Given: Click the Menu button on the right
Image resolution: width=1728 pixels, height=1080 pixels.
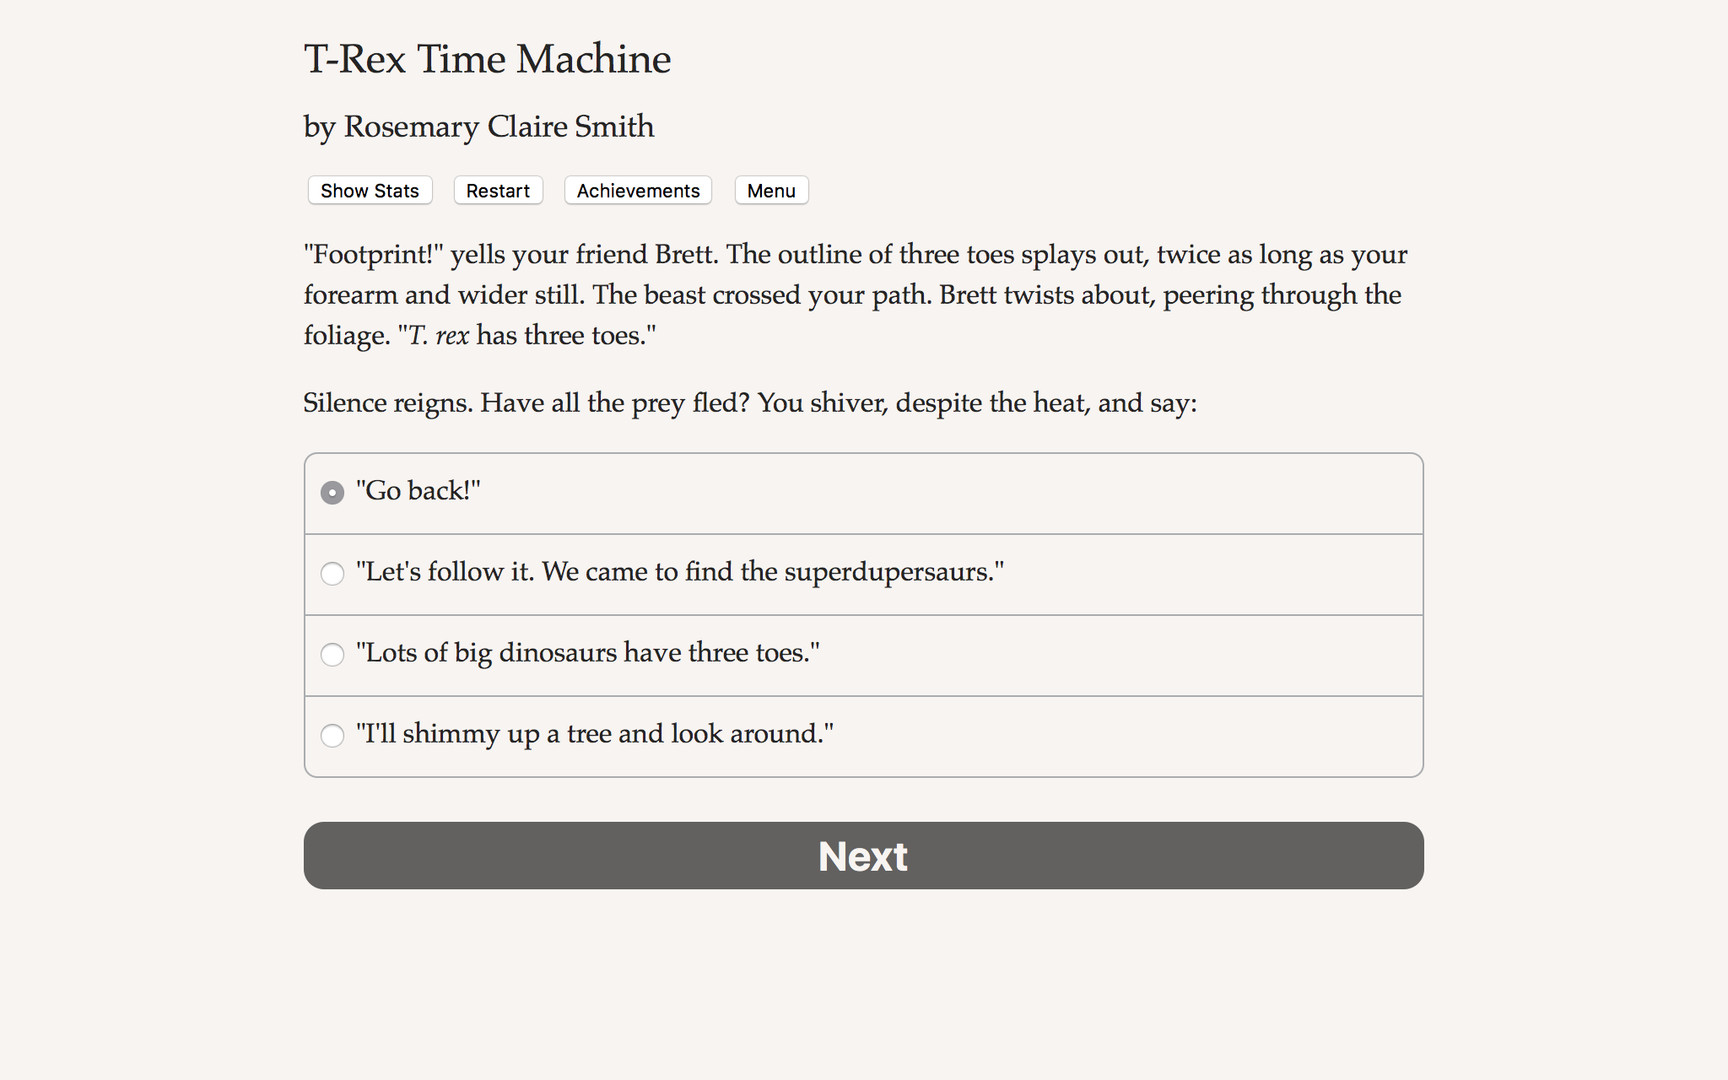Looking at the screenshot, I should 771,190.
